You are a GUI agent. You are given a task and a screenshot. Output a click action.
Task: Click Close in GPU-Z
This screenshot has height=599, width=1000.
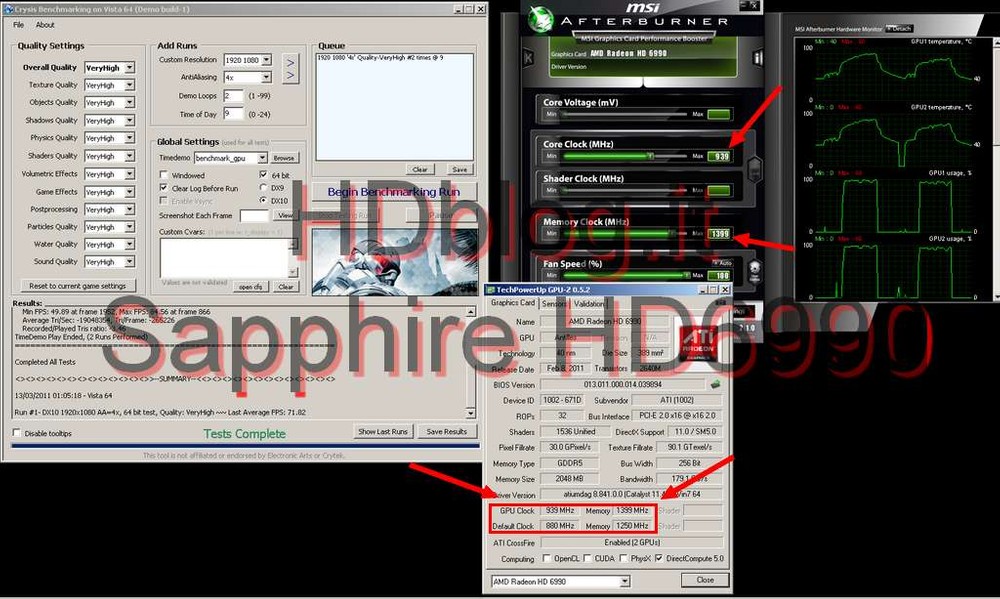705,580
